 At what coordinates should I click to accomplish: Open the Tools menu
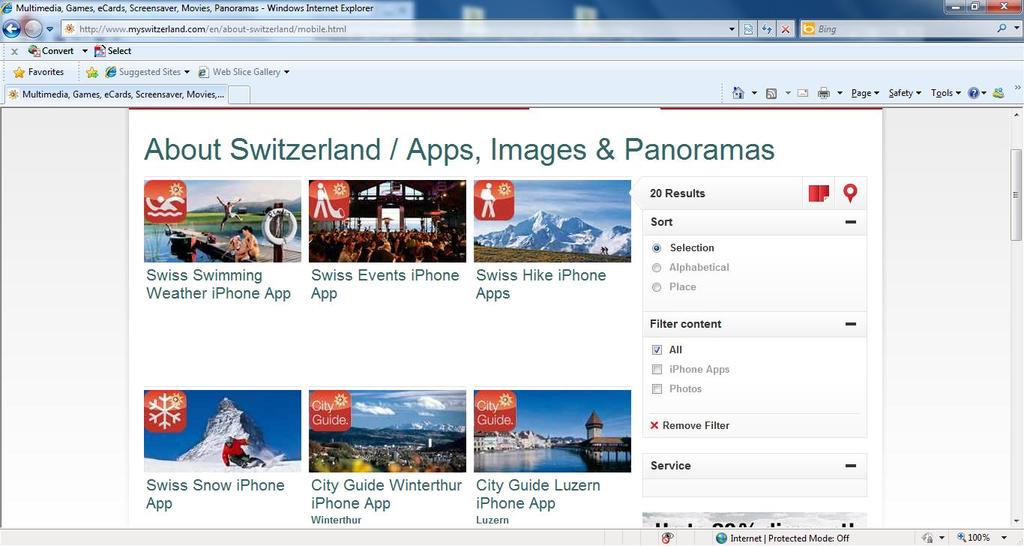click(x=946, y=93)
